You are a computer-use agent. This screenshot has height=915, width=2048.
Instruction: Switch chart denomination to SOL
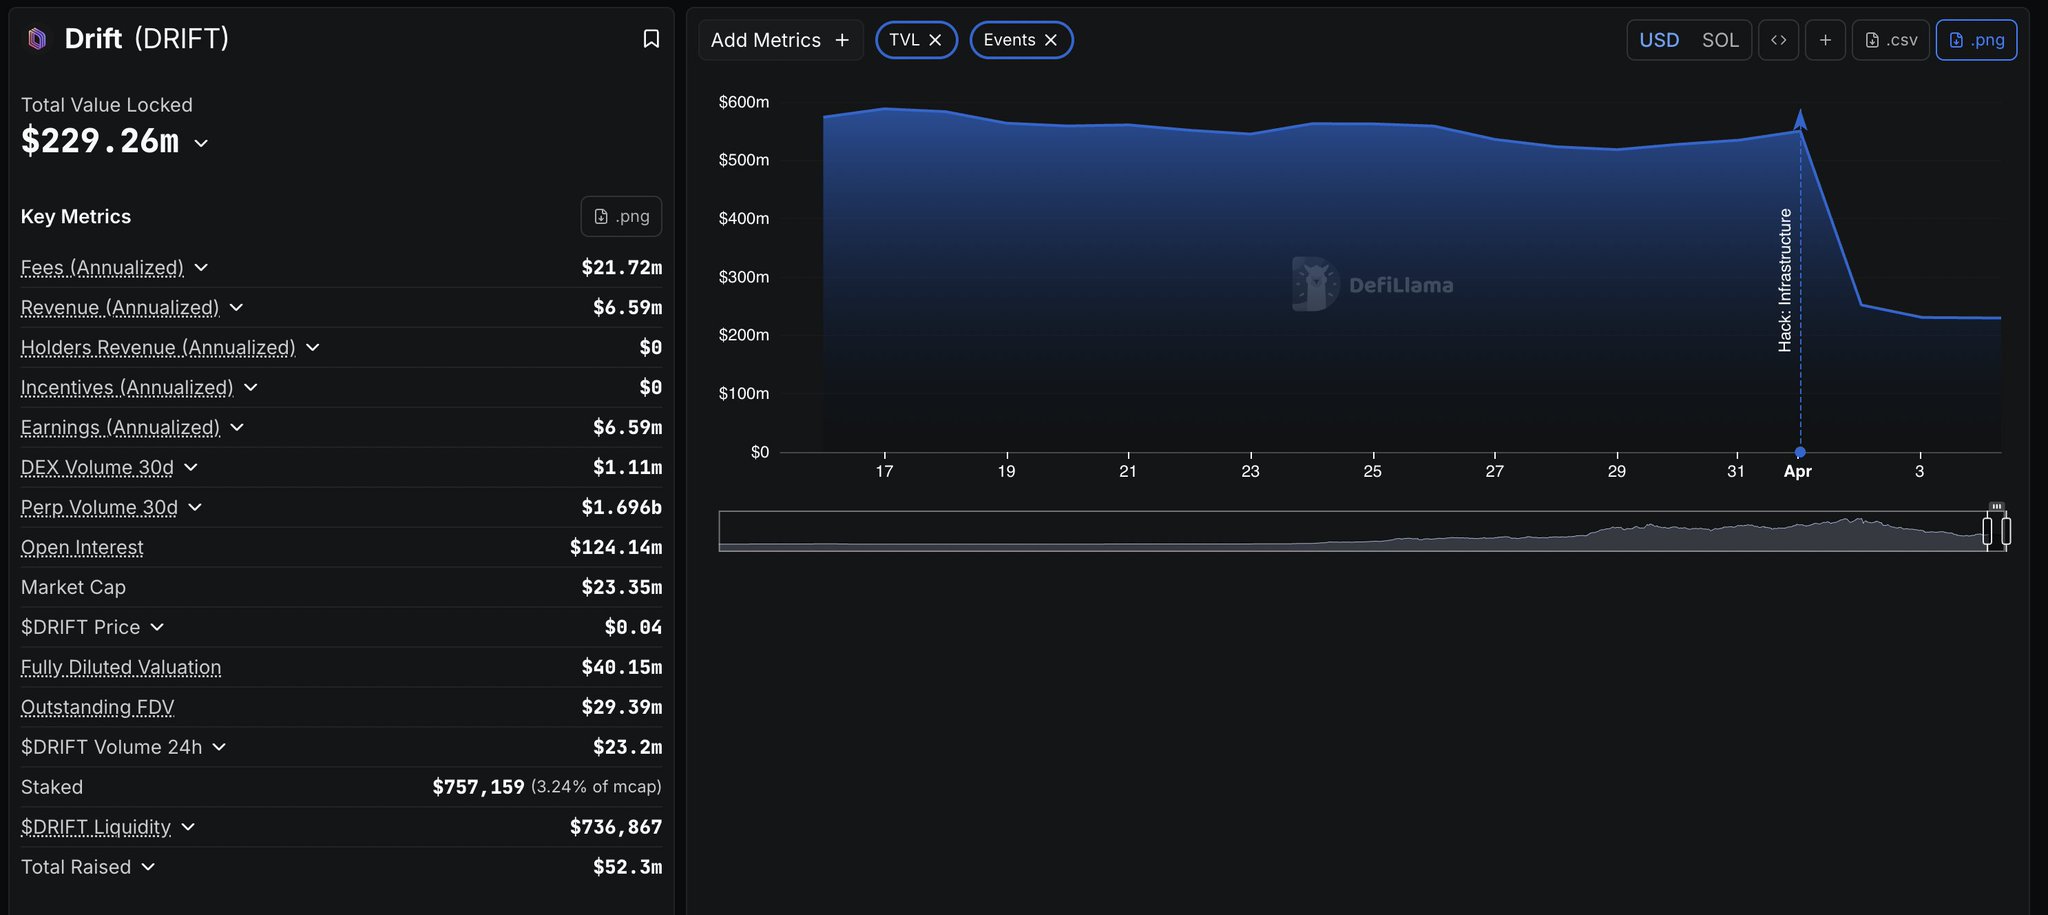(1720, 40)
